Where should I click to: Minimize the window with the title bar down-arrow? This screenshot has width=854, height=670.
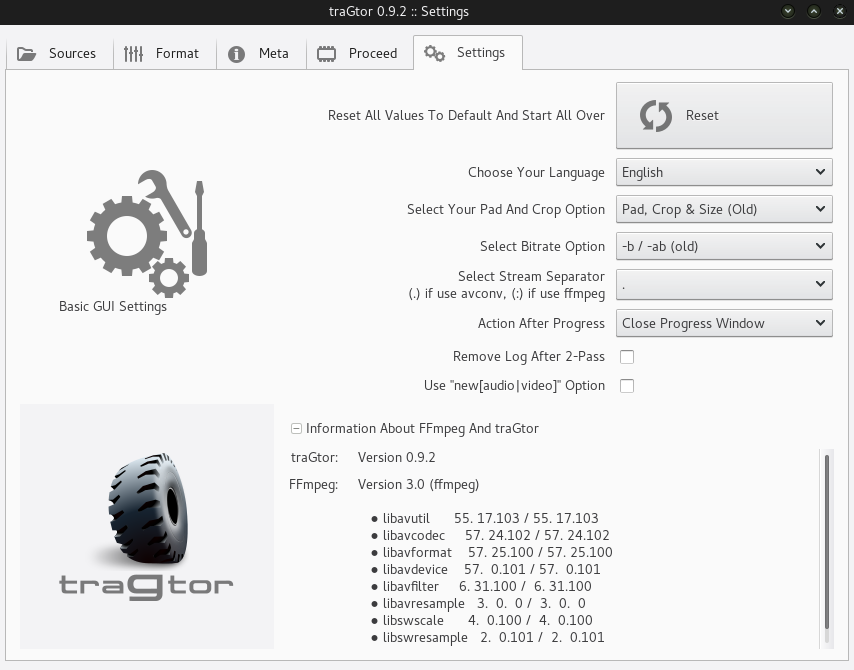point(788,11)
